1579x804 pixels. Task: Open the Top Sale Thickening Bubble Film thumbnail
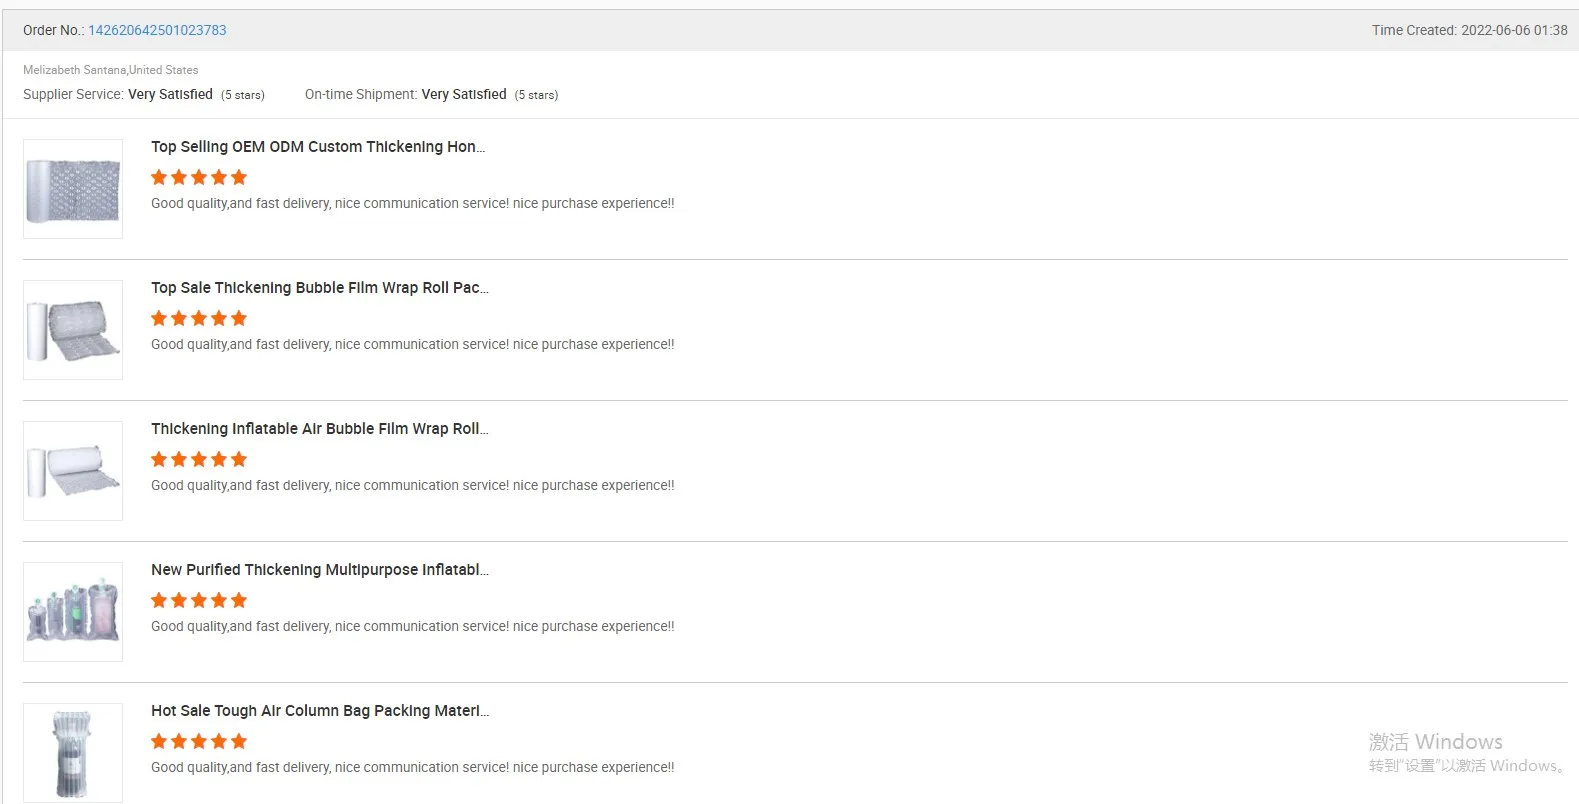pos(73,330)
